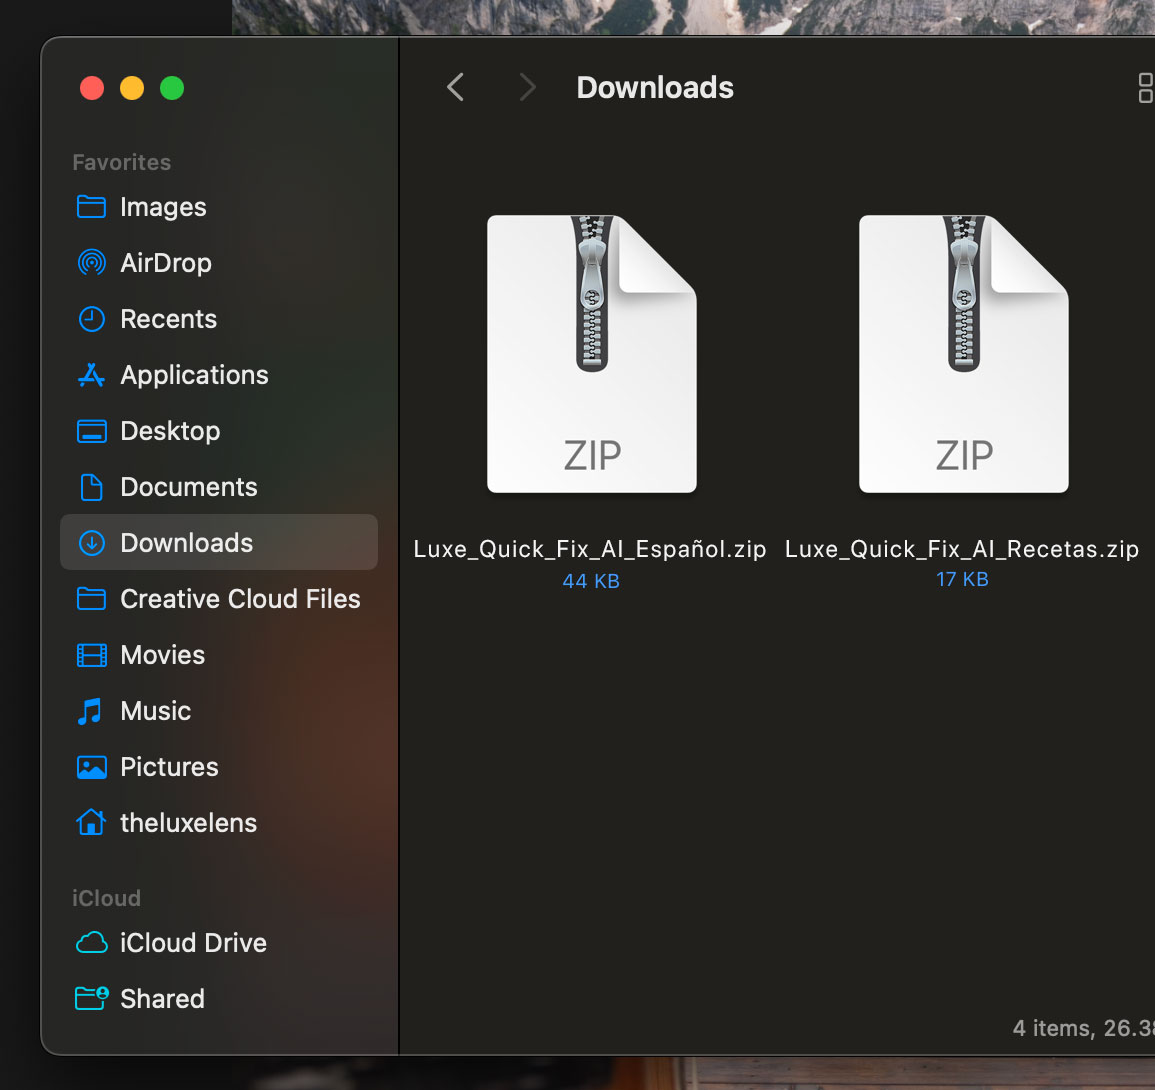This screenshot has height=1090, width=1155.
Task: Click the Pictures sidebar icon
Action: pyautogui.click(x=91, y=766)
